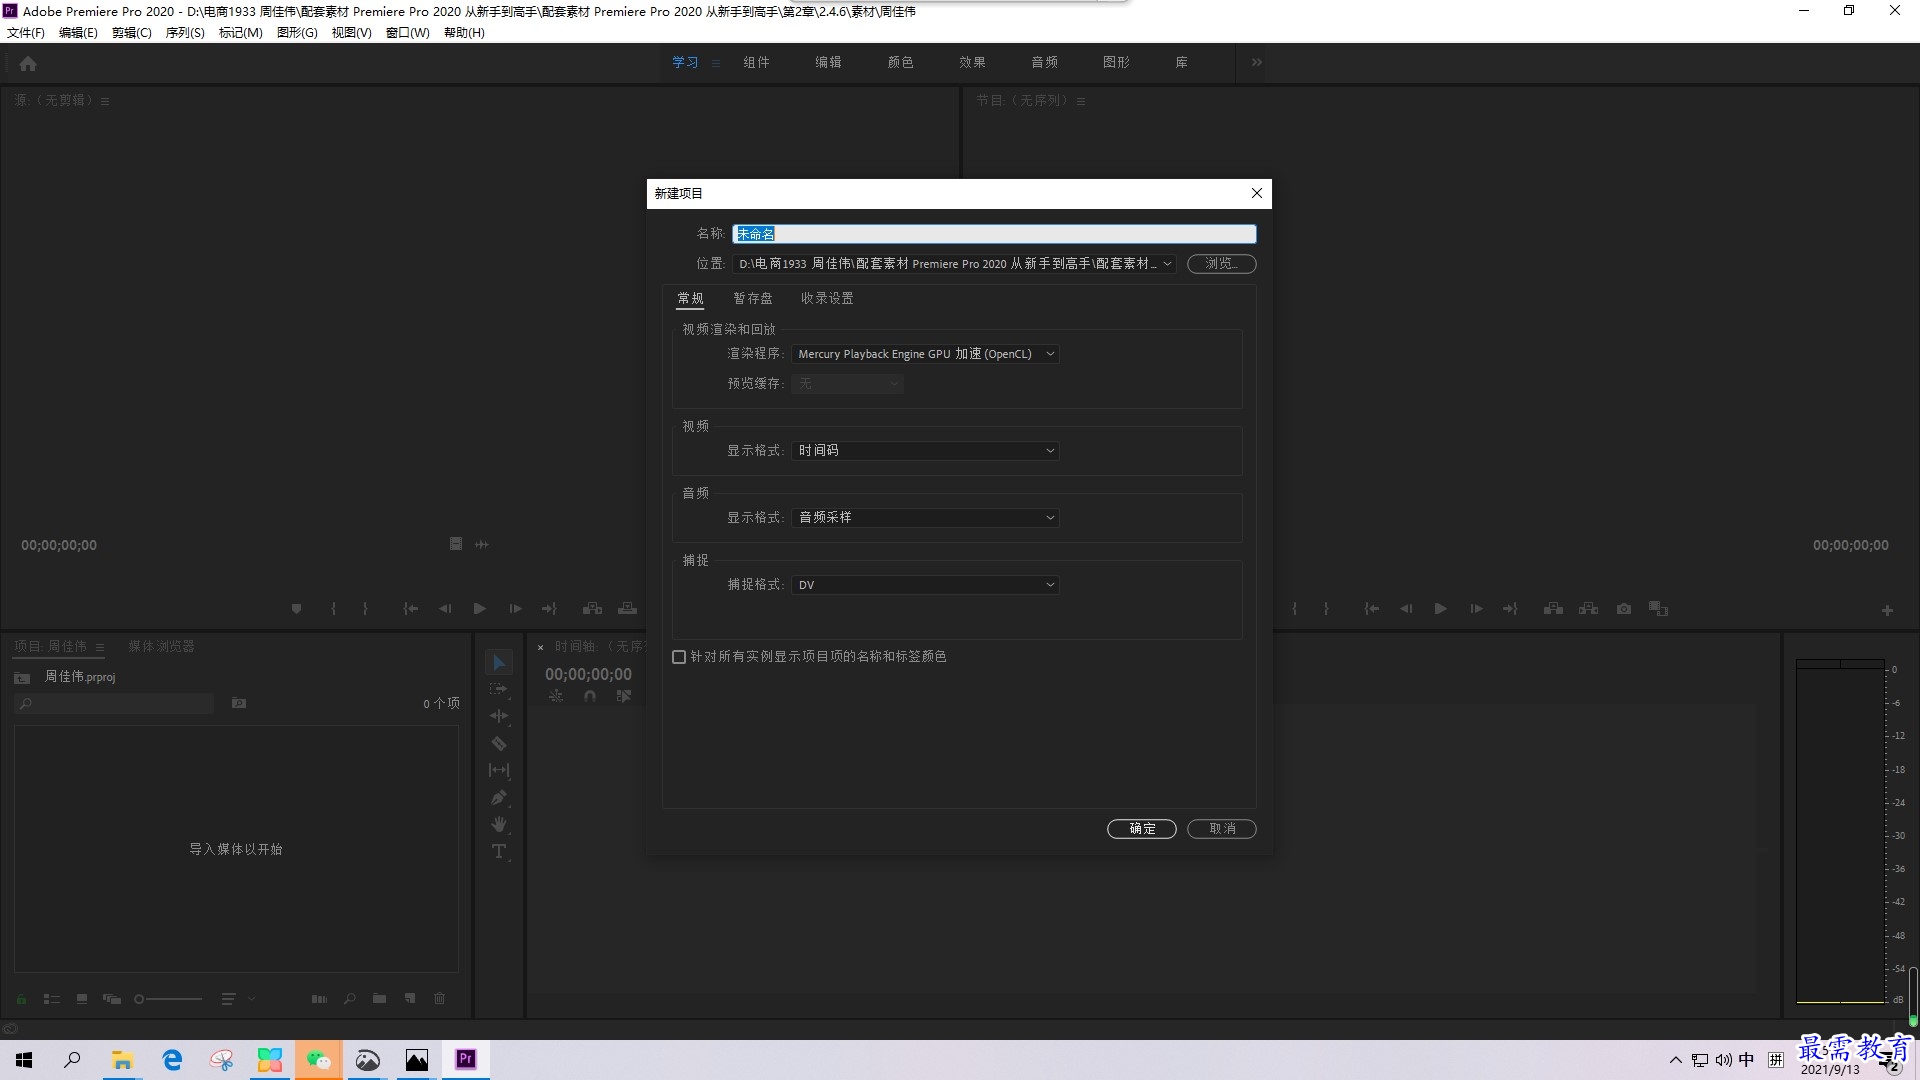Click Cancel button (取消)

tap(1222, 829)
